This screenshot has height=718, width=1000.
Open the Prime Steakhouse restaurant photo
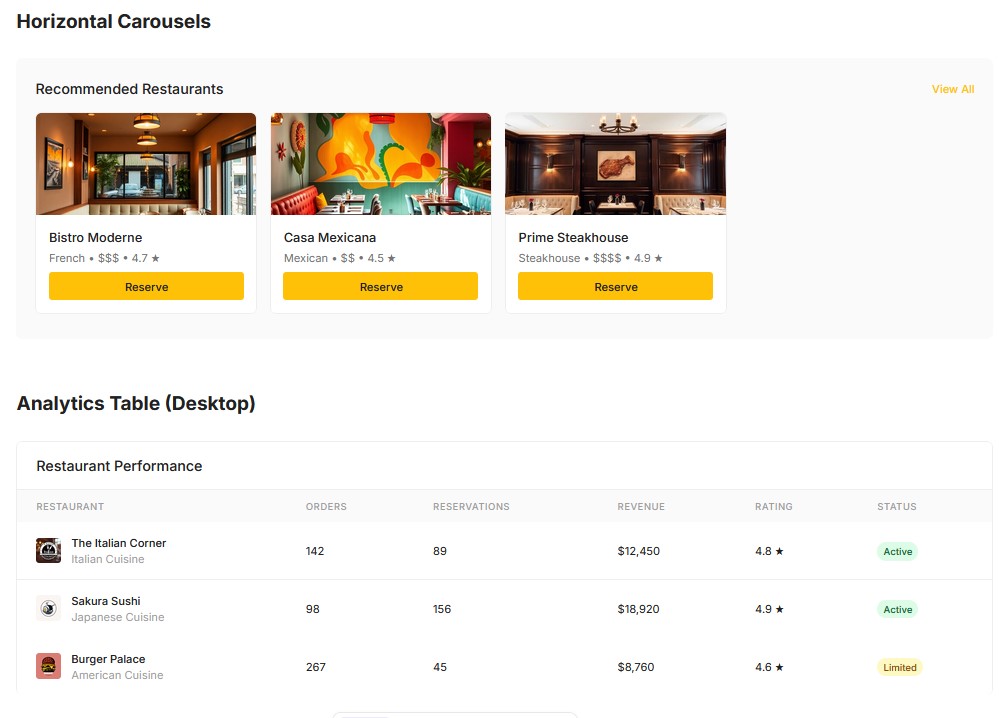coord(615,164)
